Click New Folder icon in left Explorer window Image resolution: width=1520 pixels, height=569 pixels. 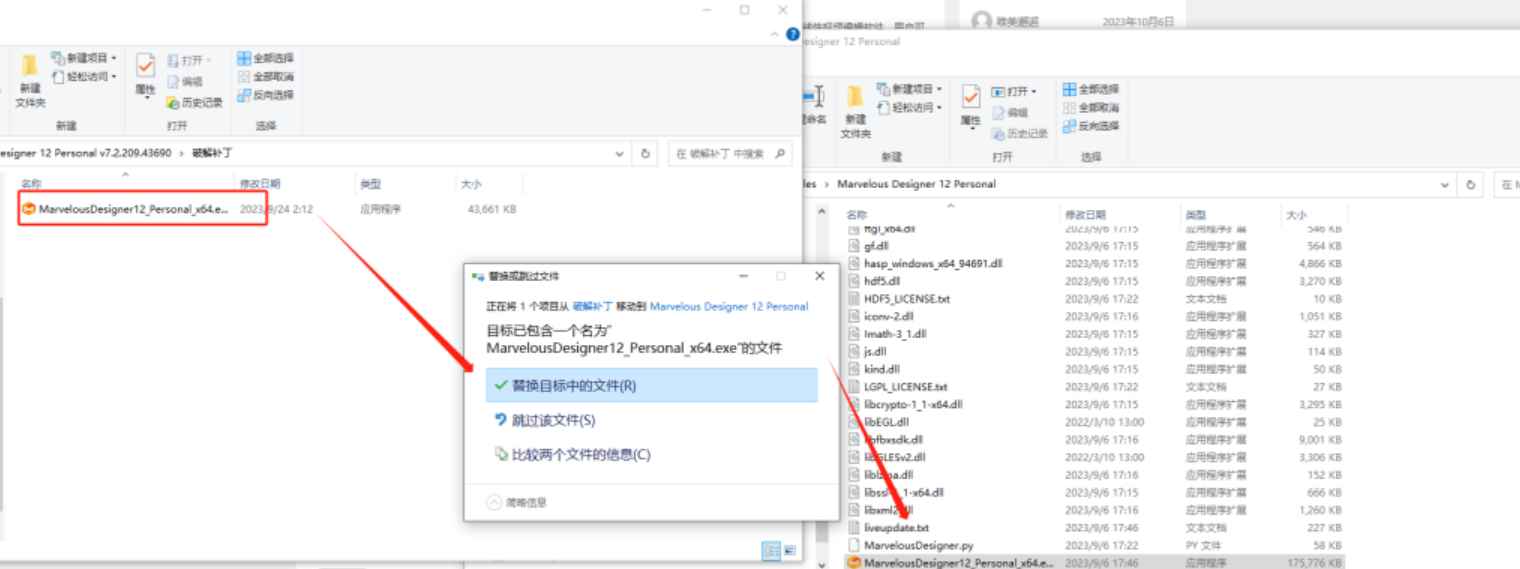click(30, 70)
